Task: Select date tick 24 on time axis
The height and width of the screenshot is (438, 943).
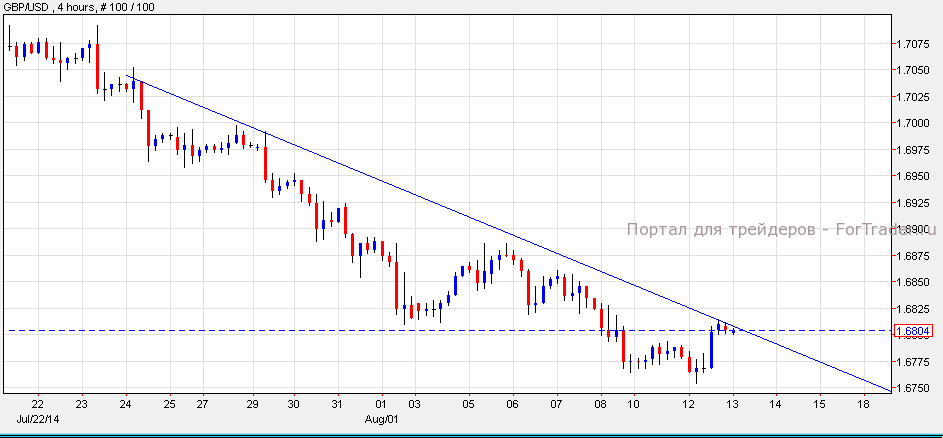Action: click(x=126, y=404)
